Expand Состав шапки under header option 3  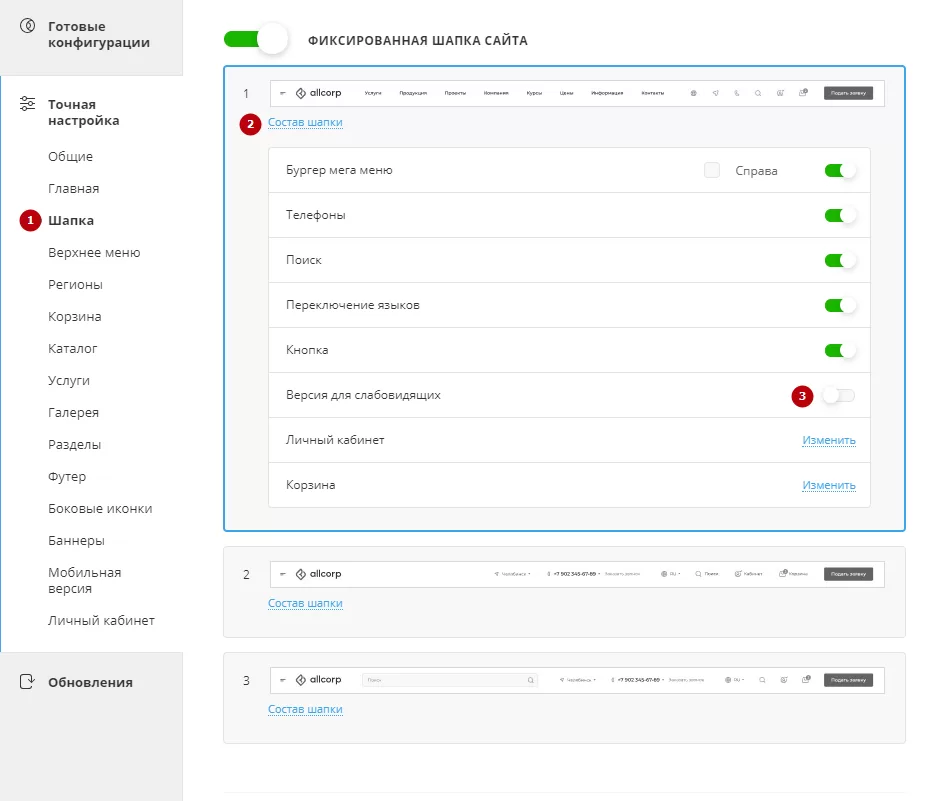(x=305, y=709)
